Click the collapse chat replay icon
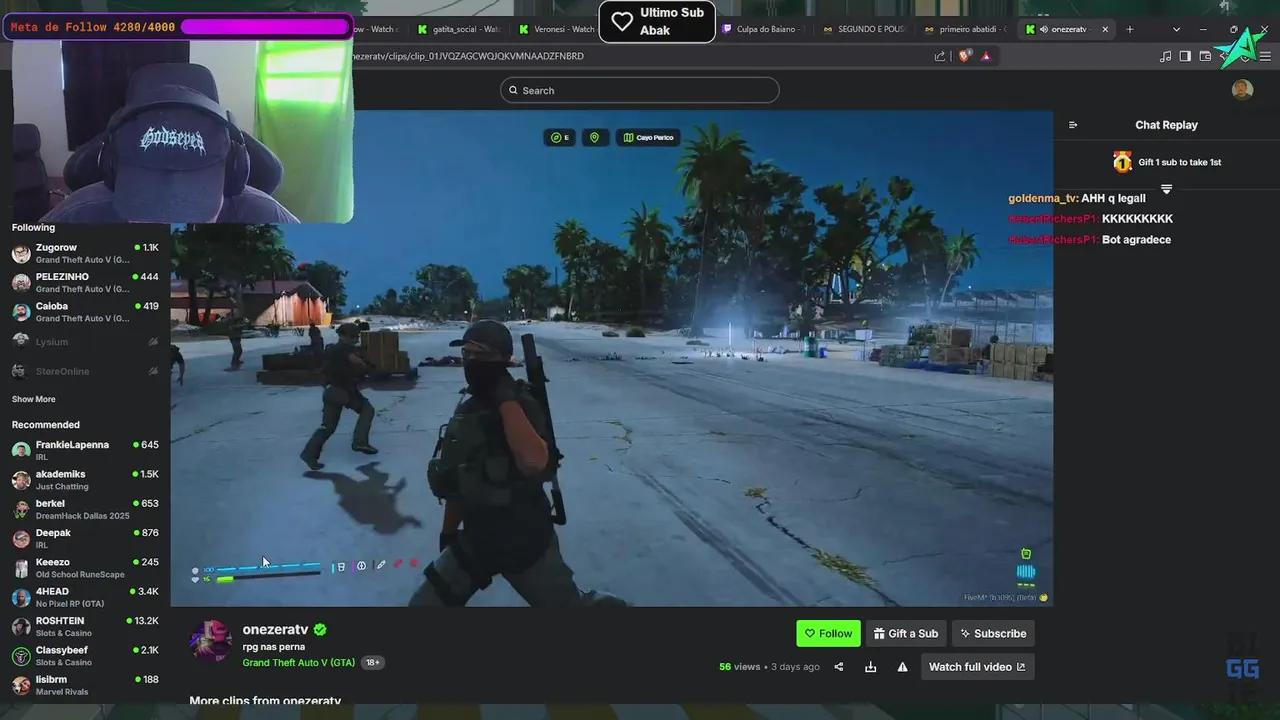1280x720 pixels. pyautogui.click(x=1073, y=125)
